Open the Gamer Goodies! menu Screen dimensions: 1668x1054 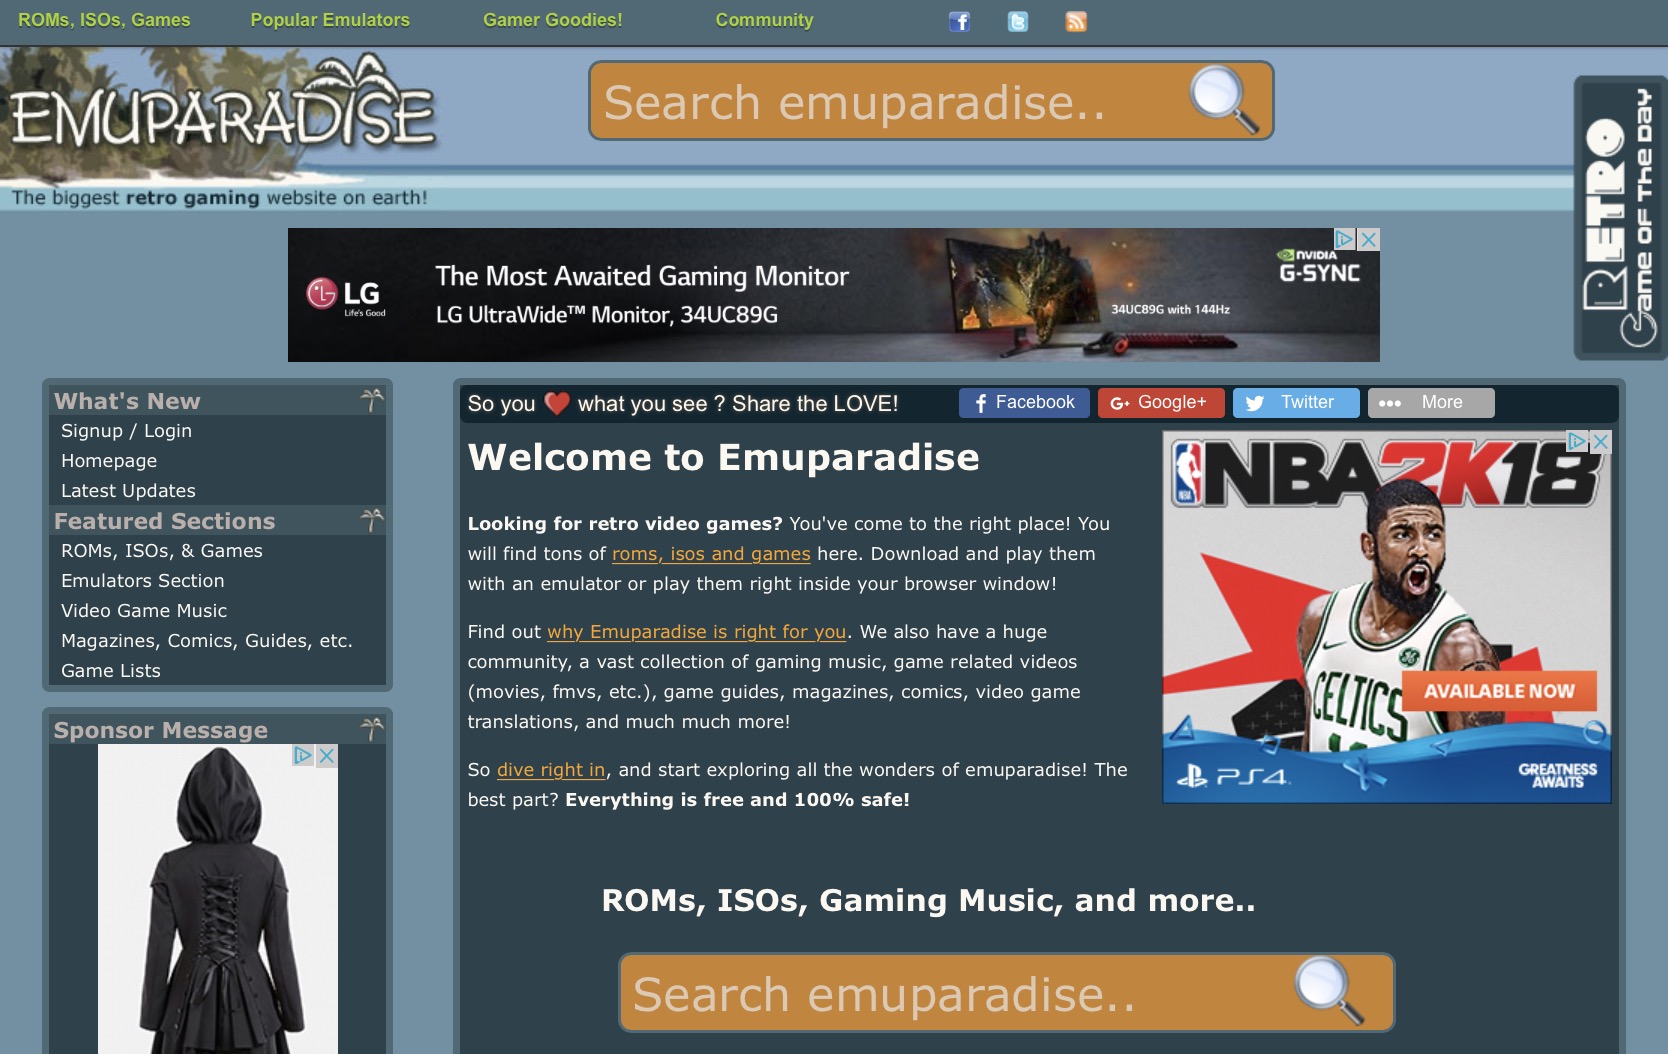[x=552, y=20]
